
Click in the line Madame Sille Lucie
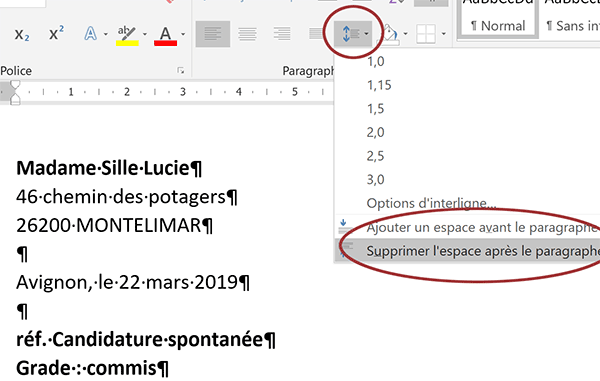click(x=109, y=168)
